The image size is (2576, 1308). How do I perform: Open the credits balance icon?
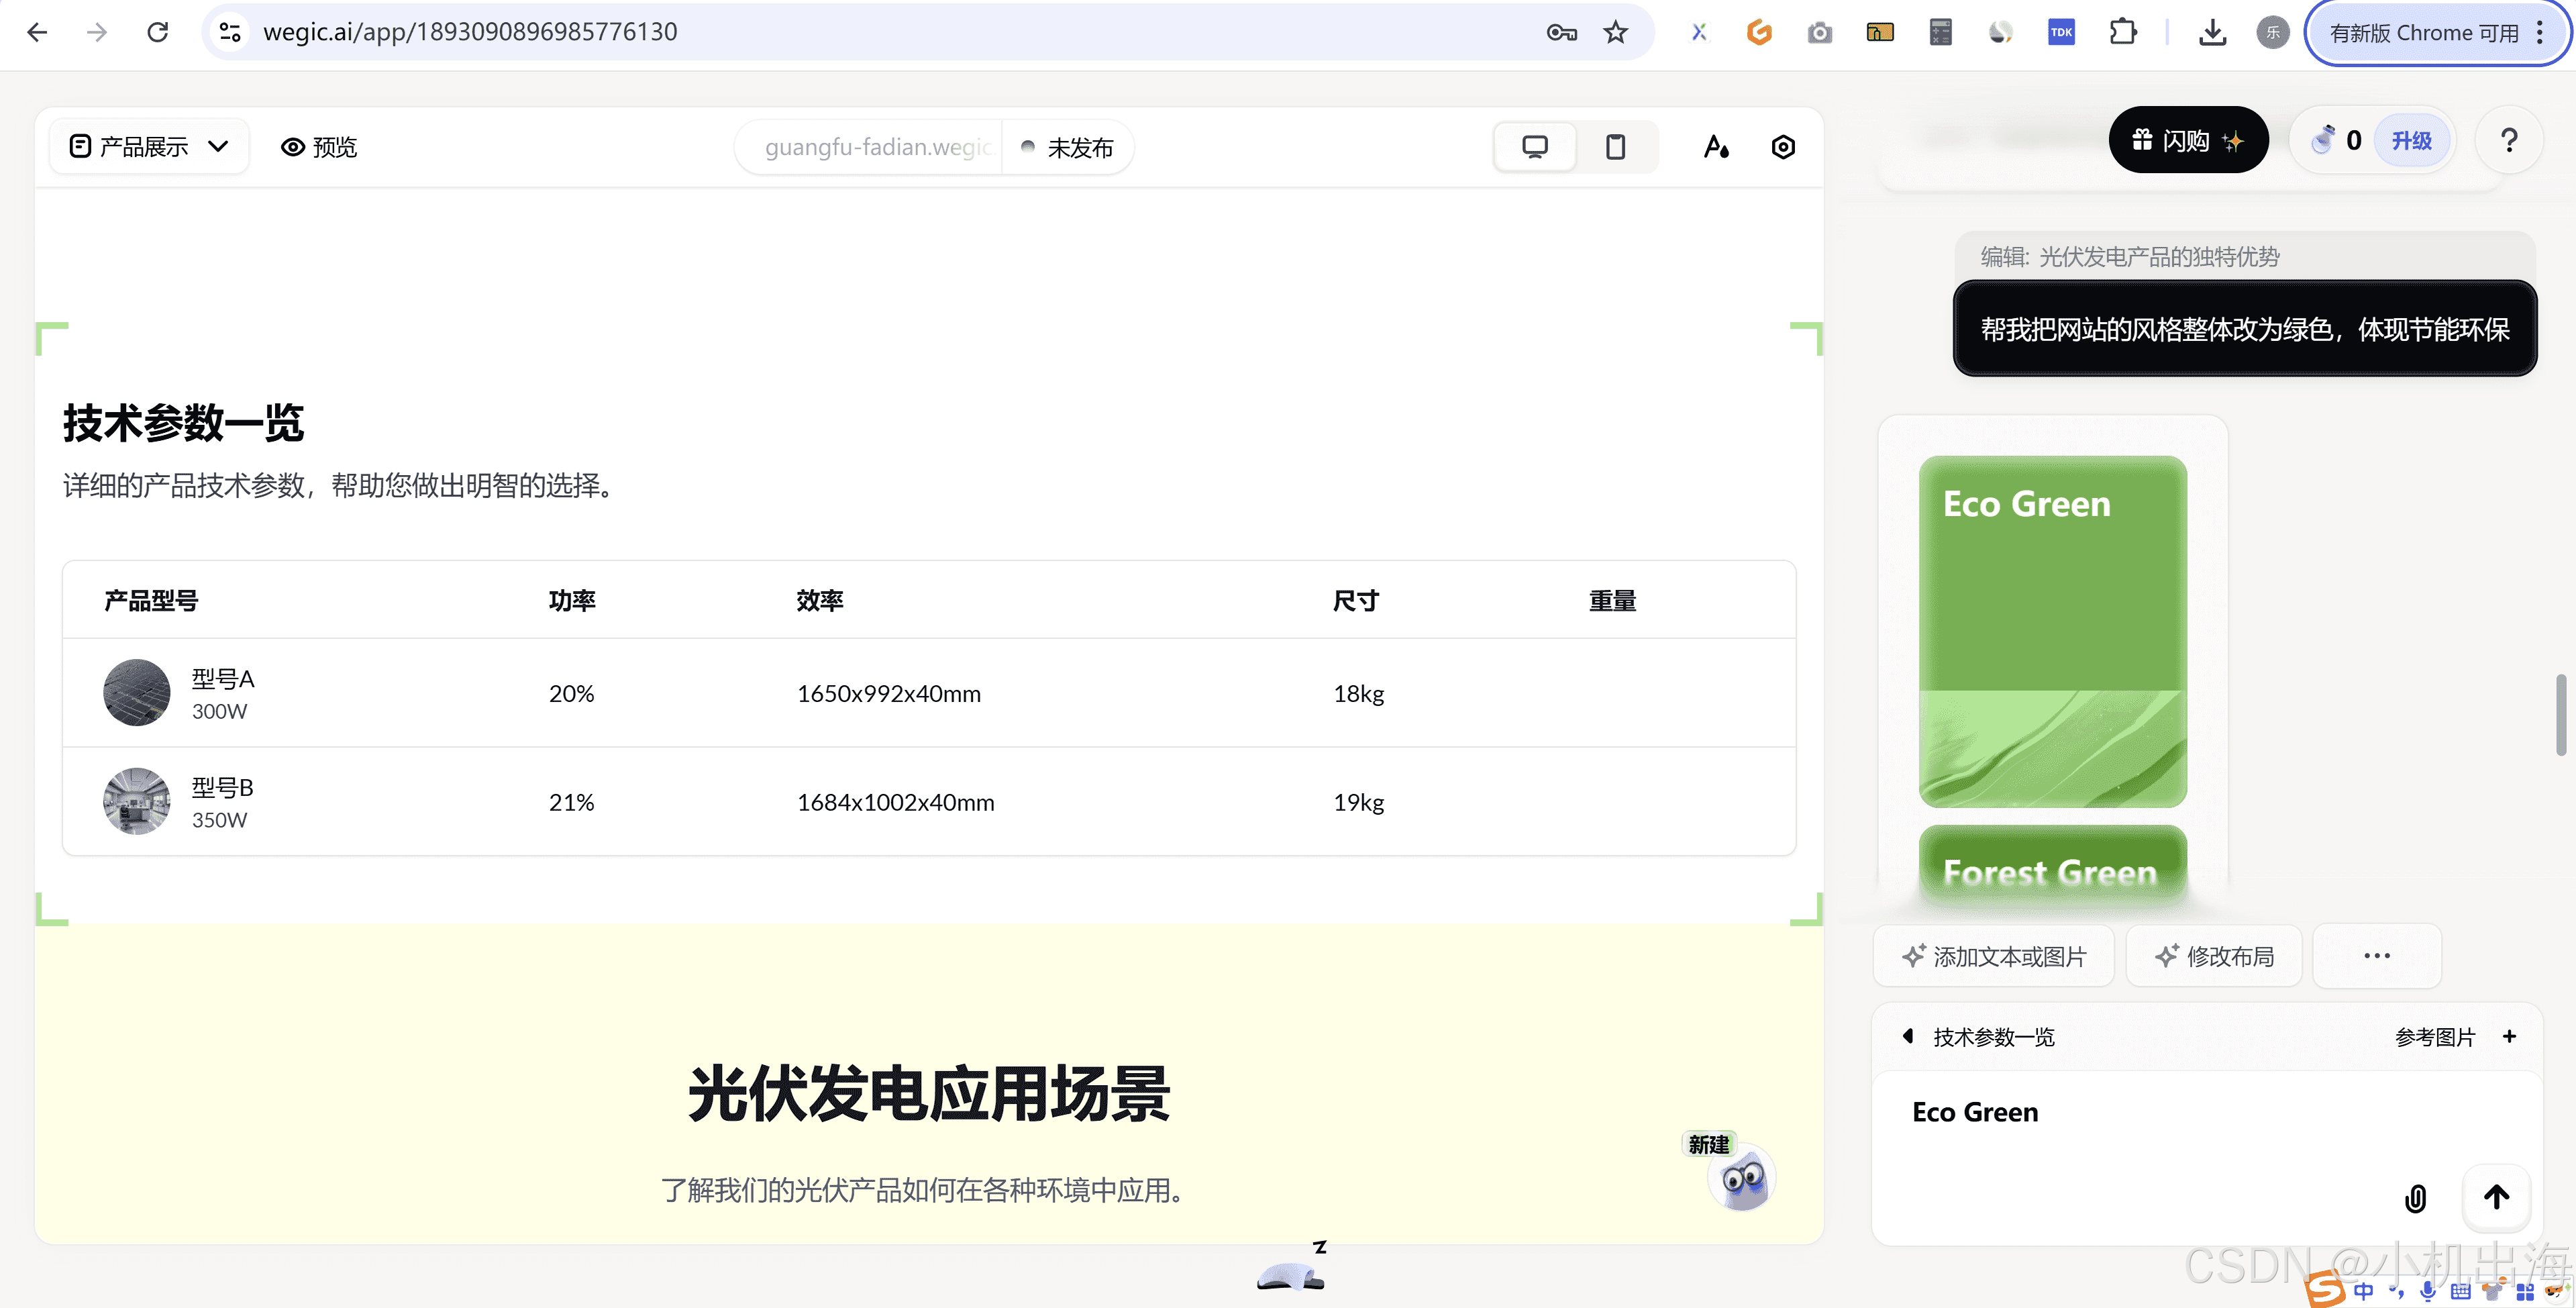click(2323, 140)
